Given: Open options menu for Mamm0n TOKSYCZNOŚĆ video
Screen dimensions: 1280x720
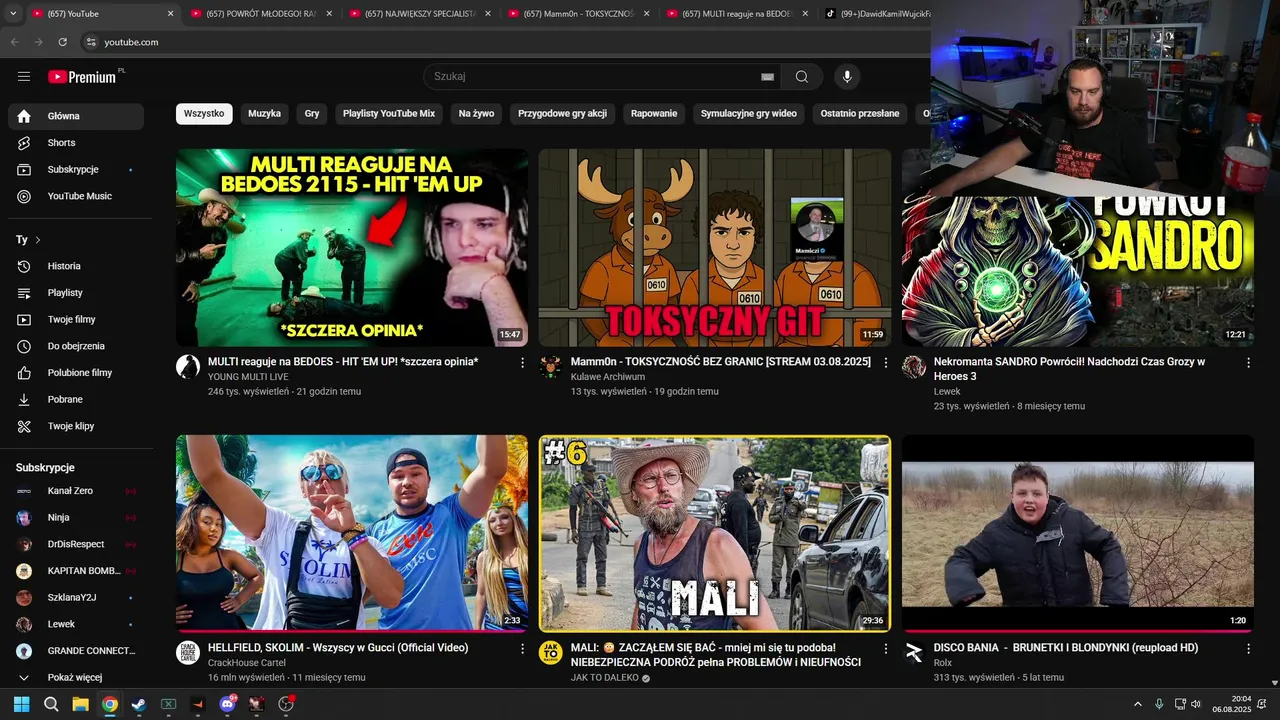Looking at the screenshot, I should click(885, 363).
